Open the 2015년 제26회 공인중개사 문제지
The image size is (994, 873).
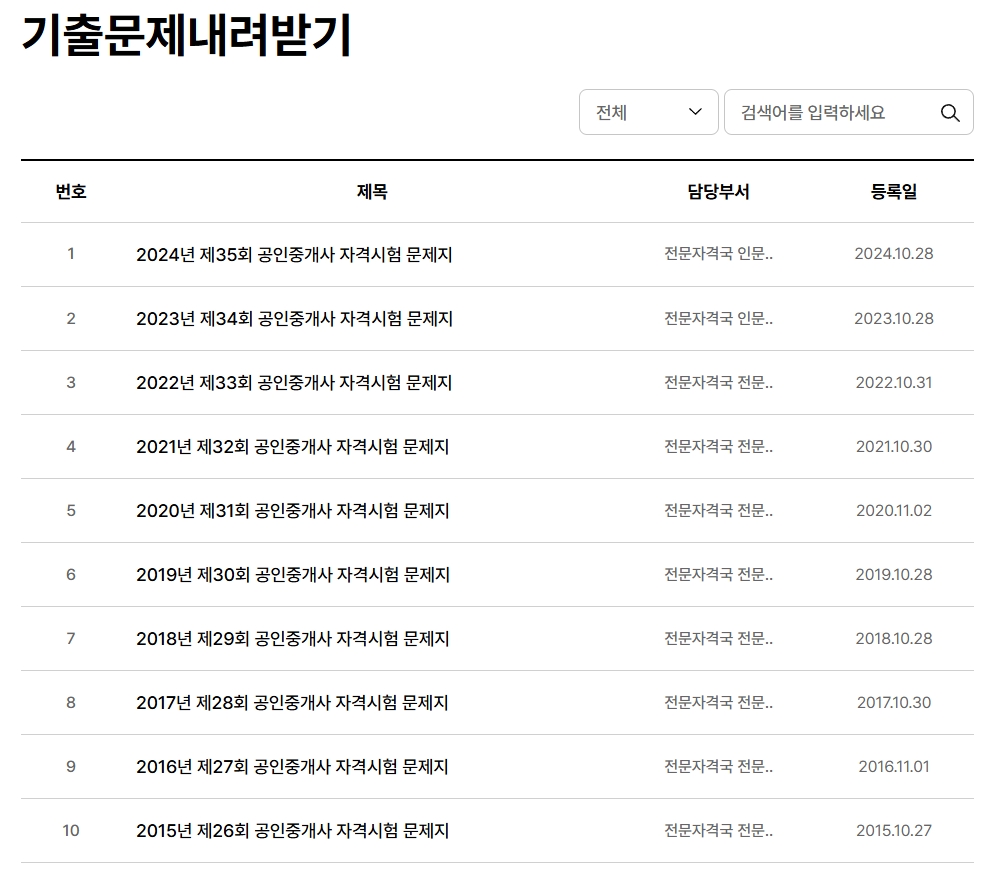[x=294, y=830]
